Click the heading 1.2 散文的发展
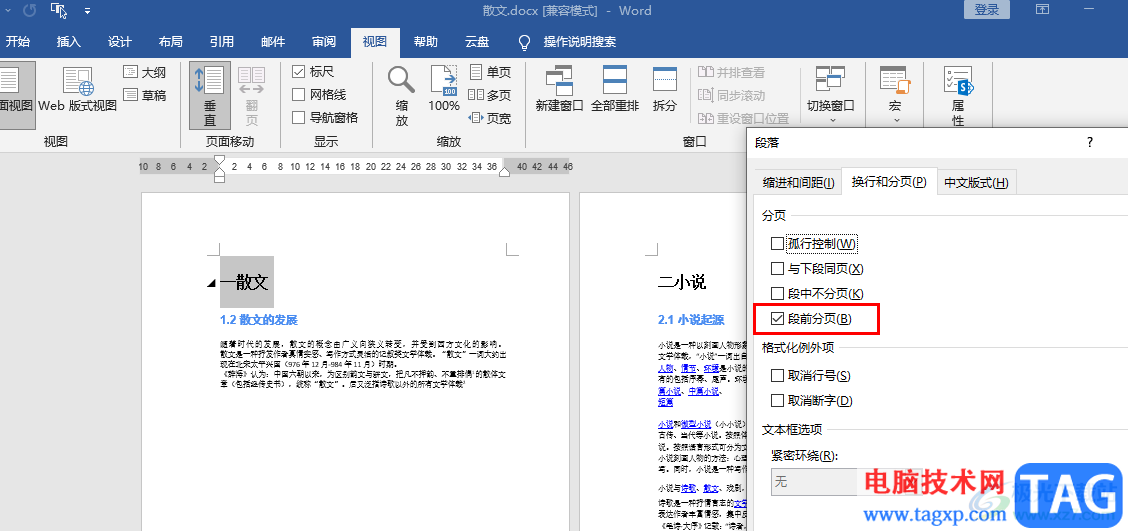Screen dimensions: 1128x531 coord(258,319)
